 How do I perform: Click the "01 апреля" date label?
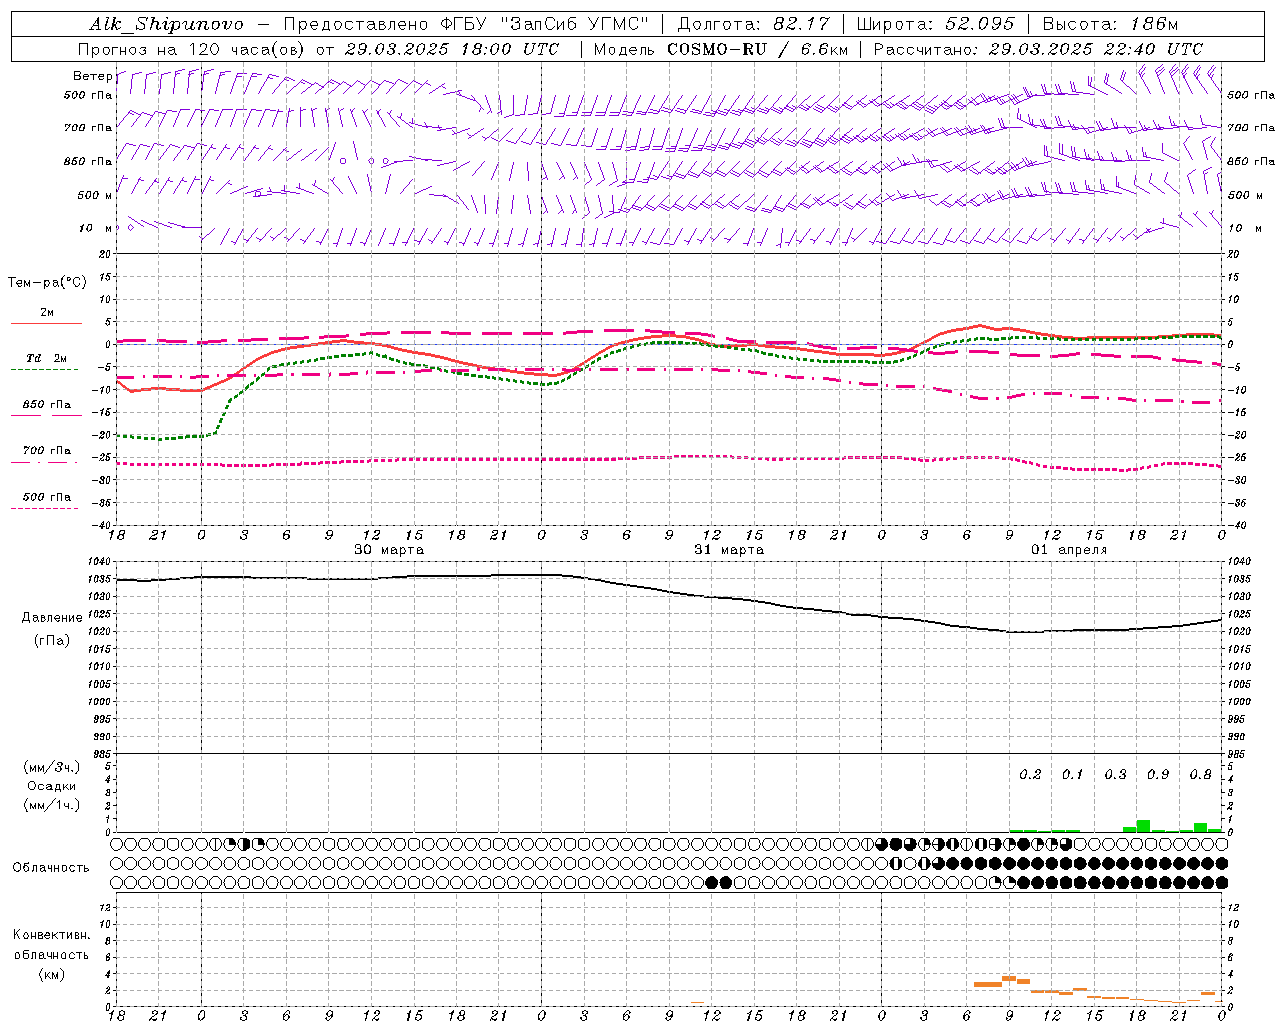click(x=1069, y=550)
